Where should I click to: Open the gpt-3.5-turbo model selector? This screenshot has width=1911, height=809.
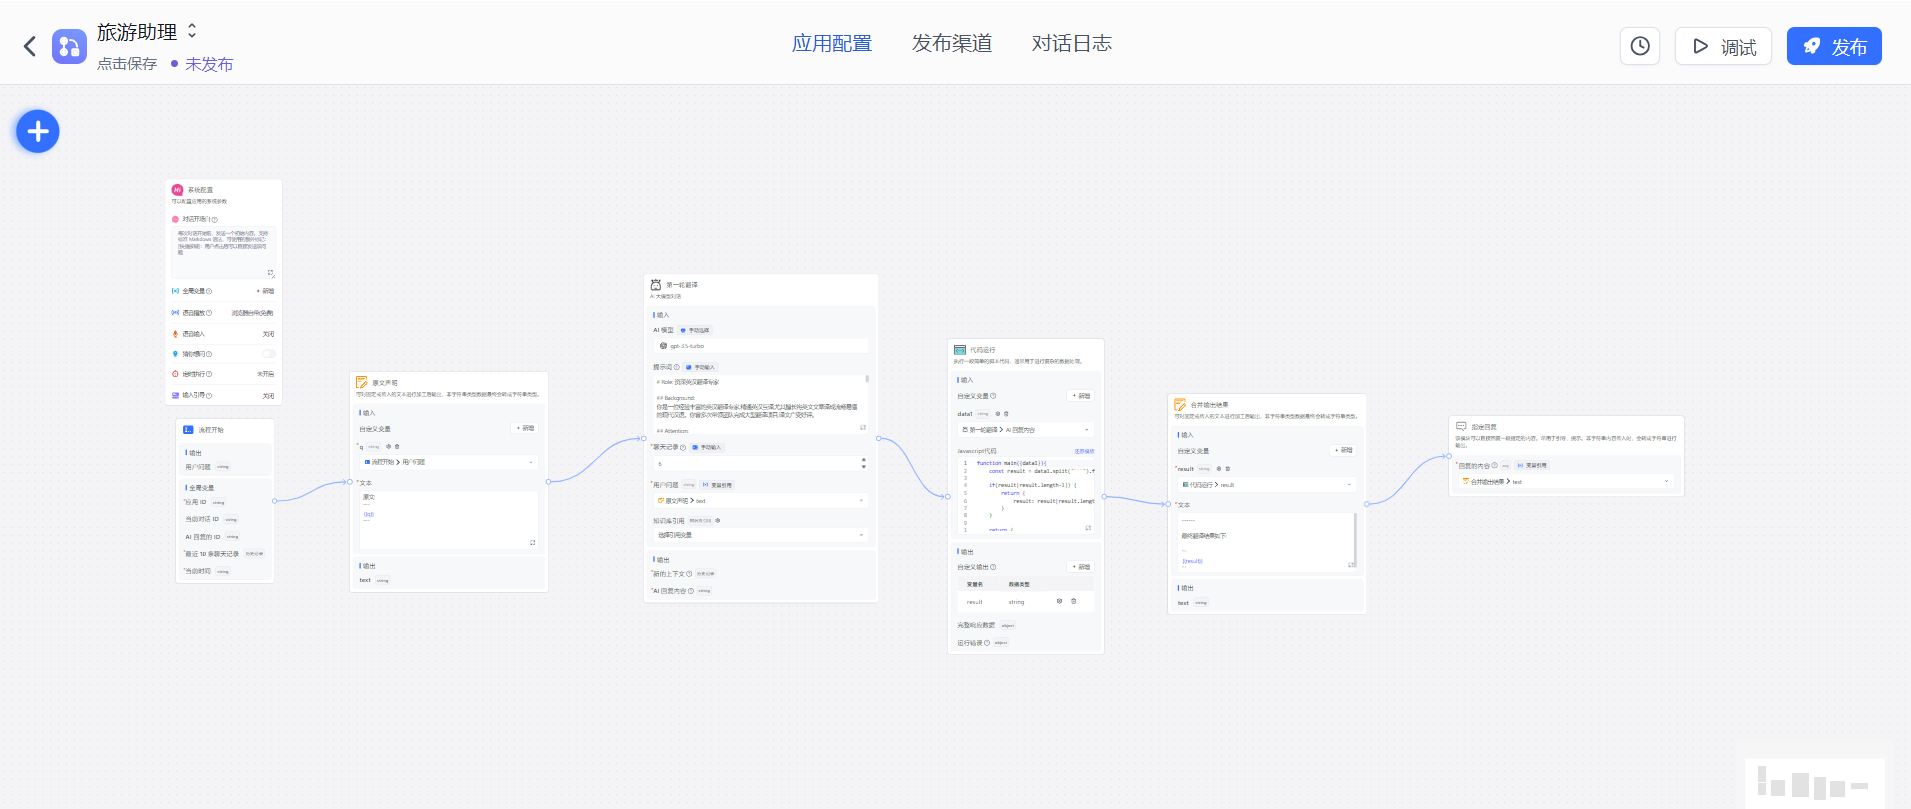[761, 346]
